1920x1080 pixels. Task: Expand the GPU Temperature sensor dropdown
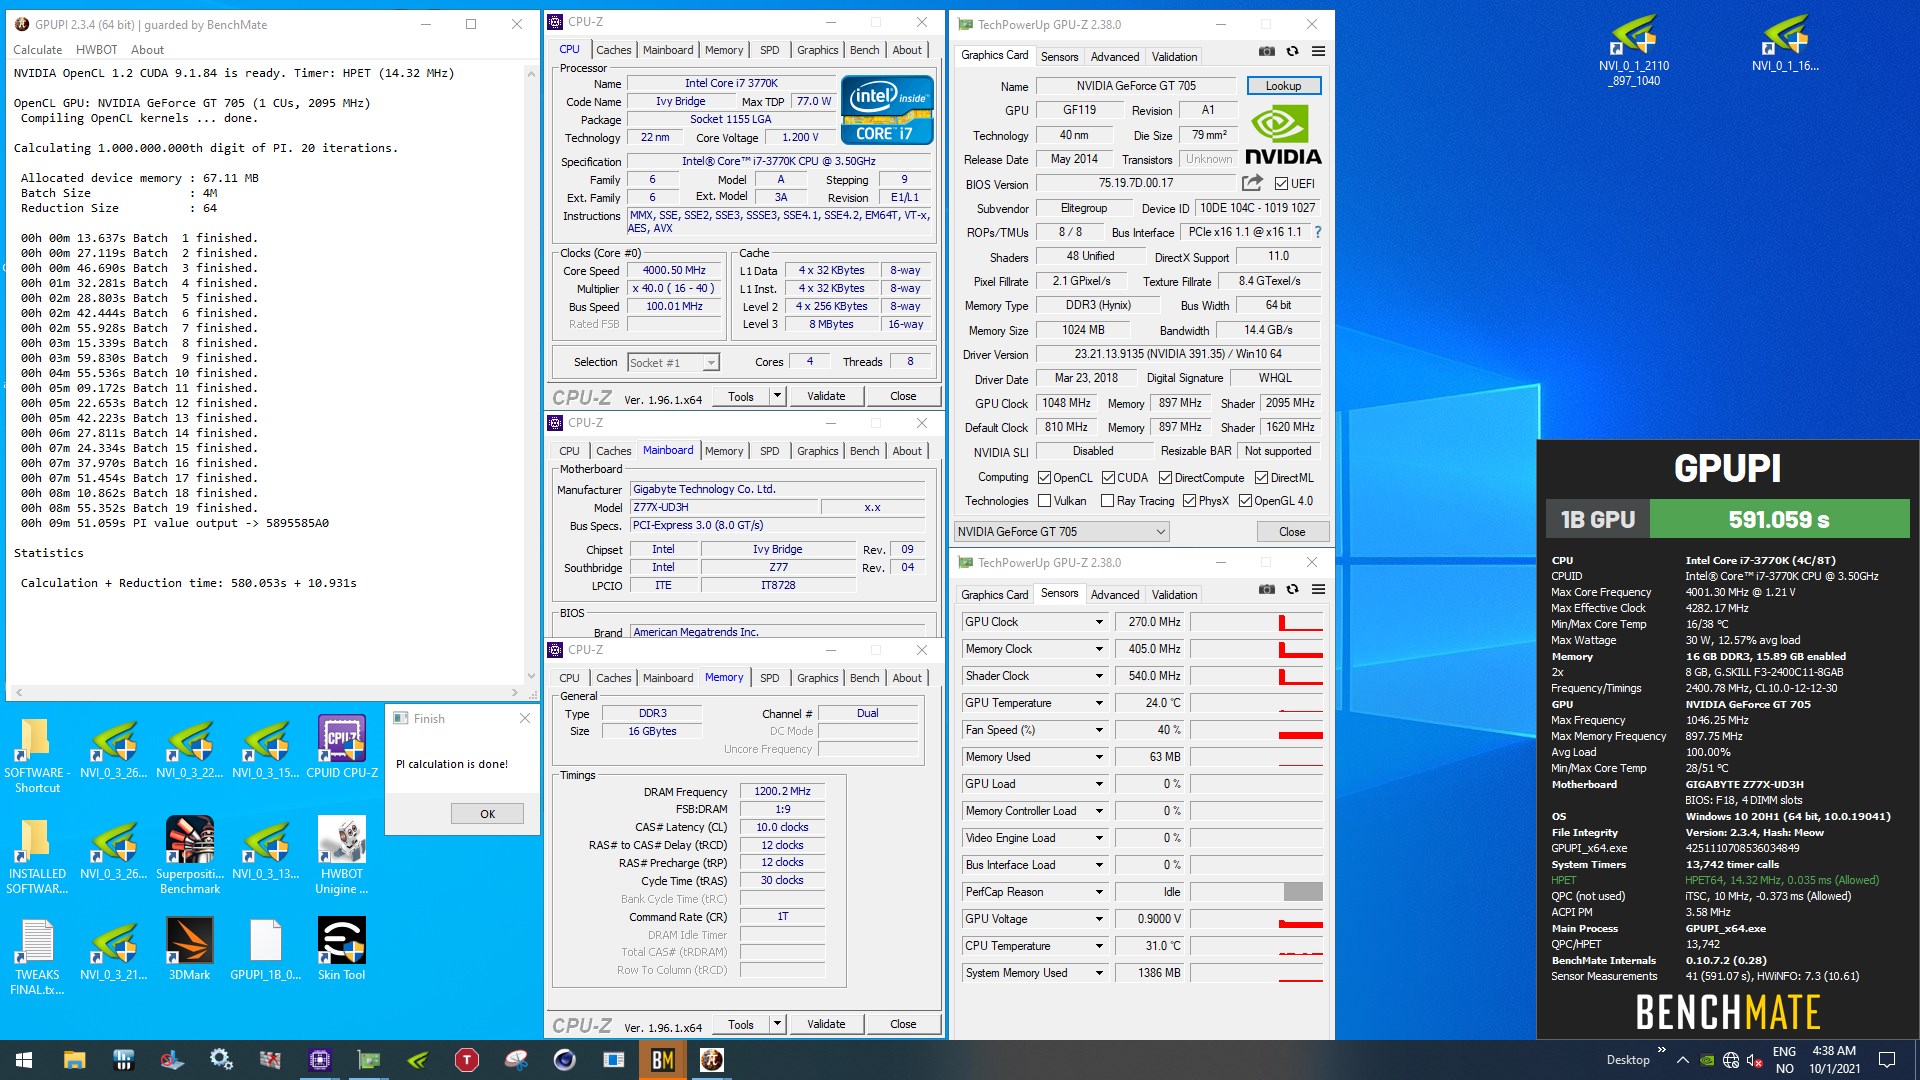pyautogui.click(x=1098, y=703)
